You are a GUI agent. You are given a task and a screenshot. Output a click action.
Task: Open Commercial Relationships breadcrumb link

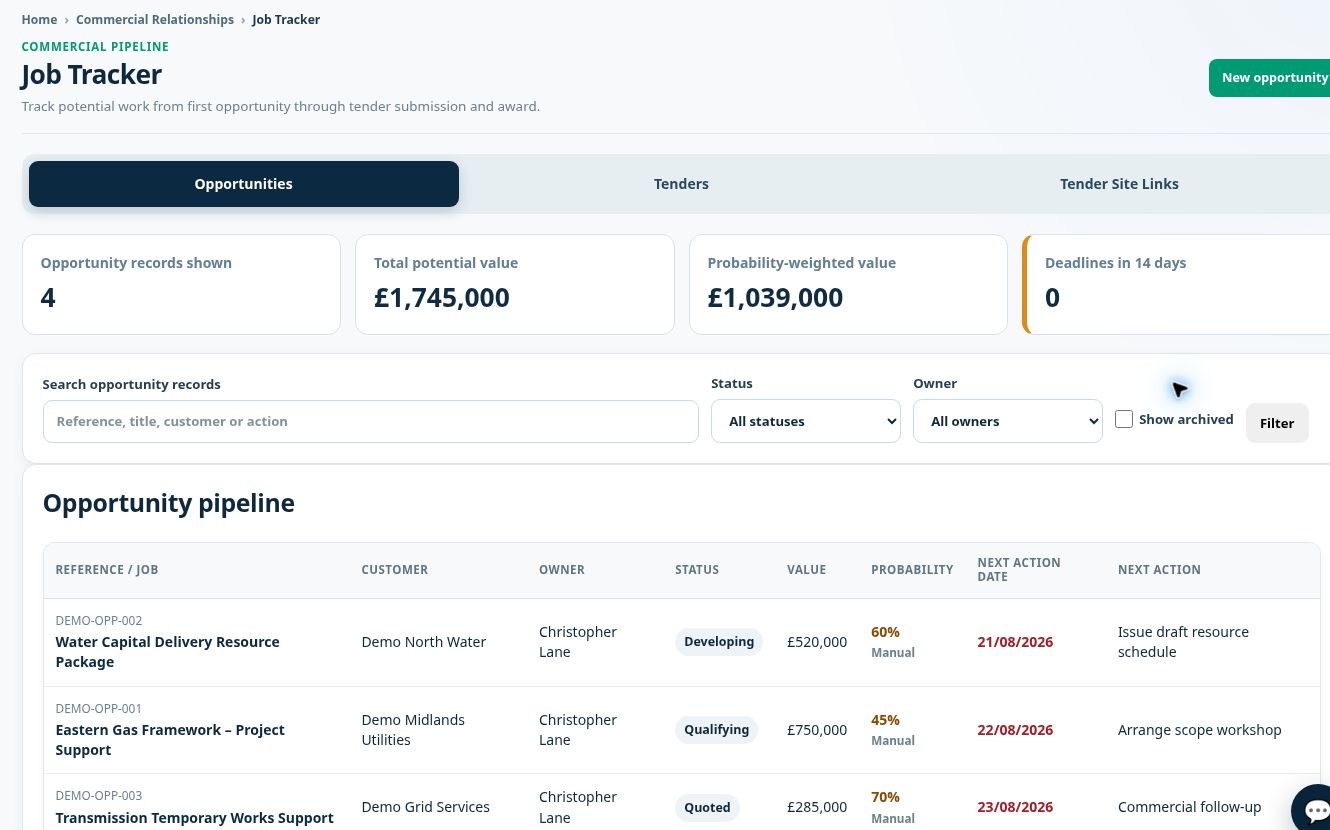pos(155,19)
